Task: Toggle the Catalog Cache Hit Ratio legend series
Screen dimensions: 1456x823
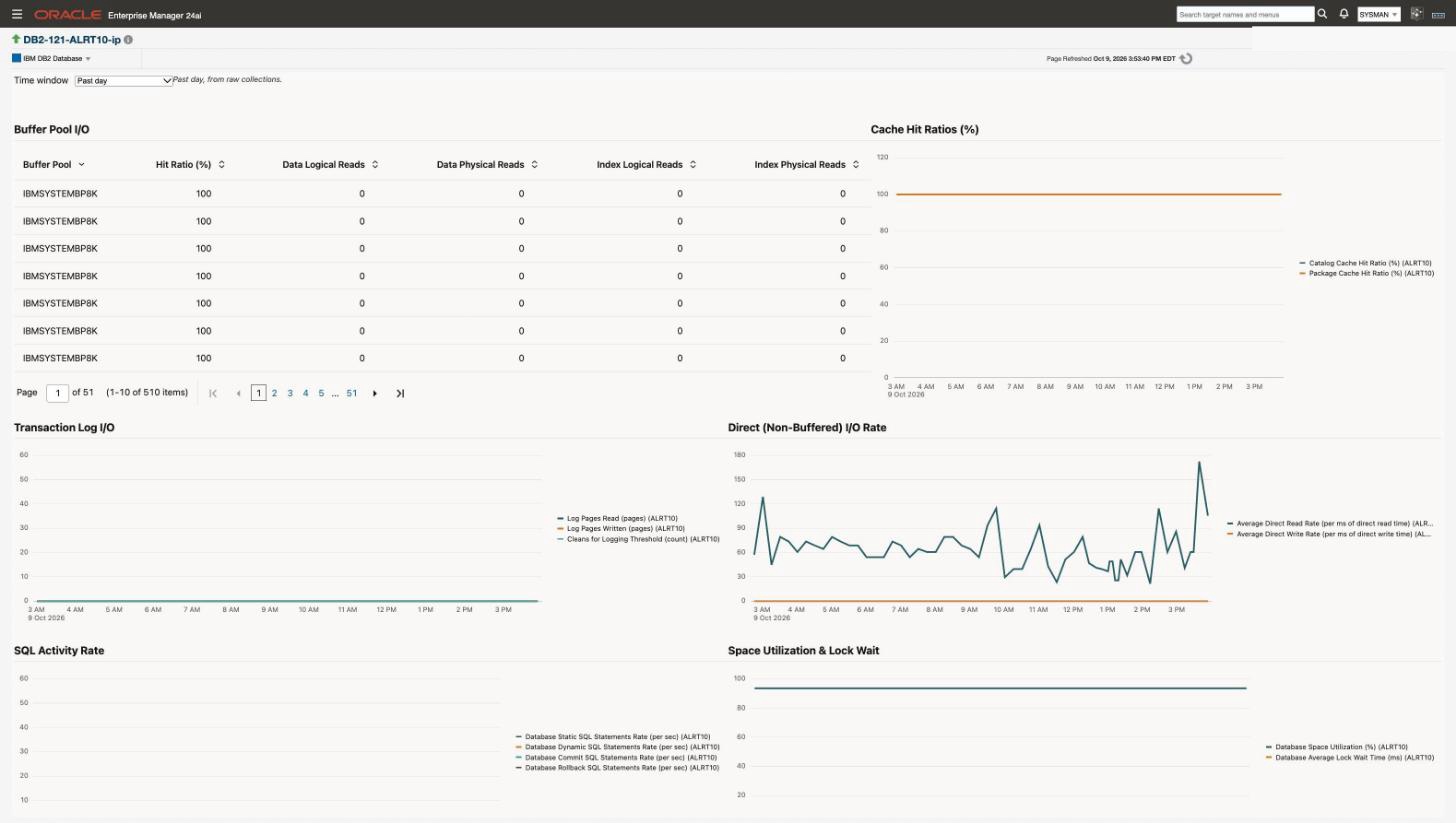Action: [1366, 264]
